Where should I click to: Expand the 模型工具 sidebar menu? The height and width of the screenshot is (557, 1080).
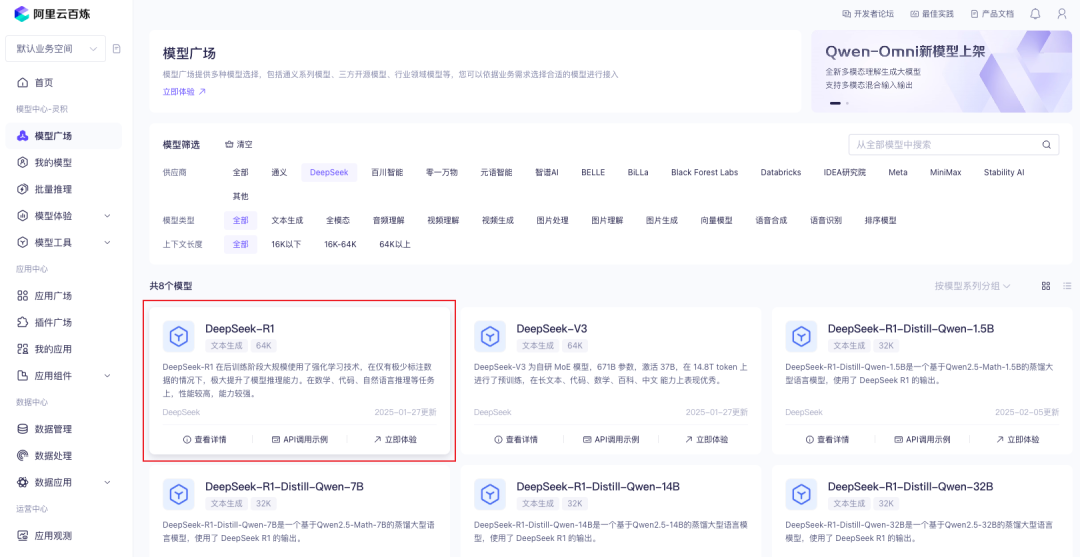coord(107,242)
